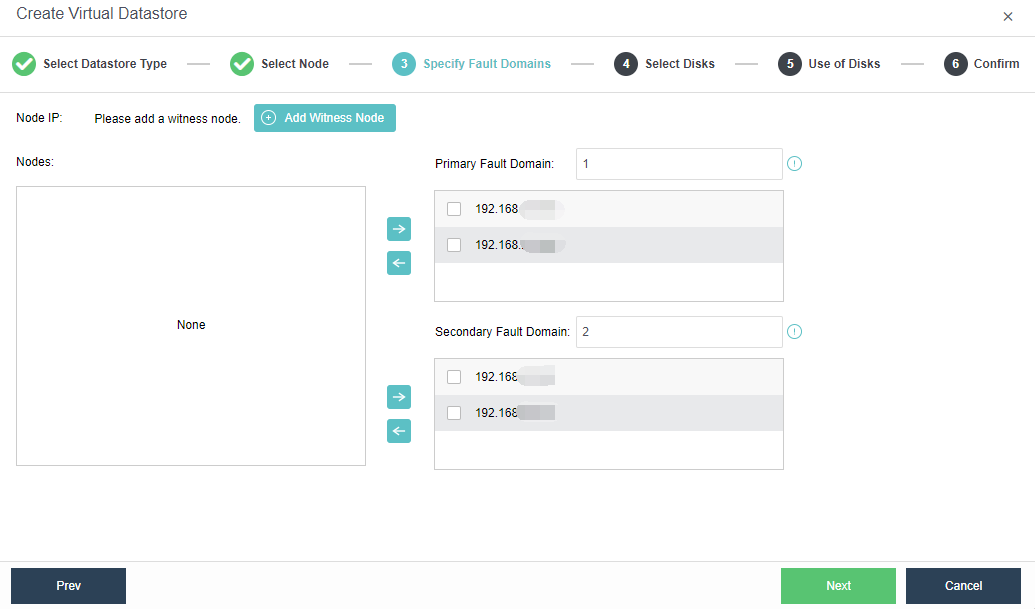1035x609 pixels.
Task: Check the second IP address in Secondary Fault Domain
Action: tap(455, 412)
